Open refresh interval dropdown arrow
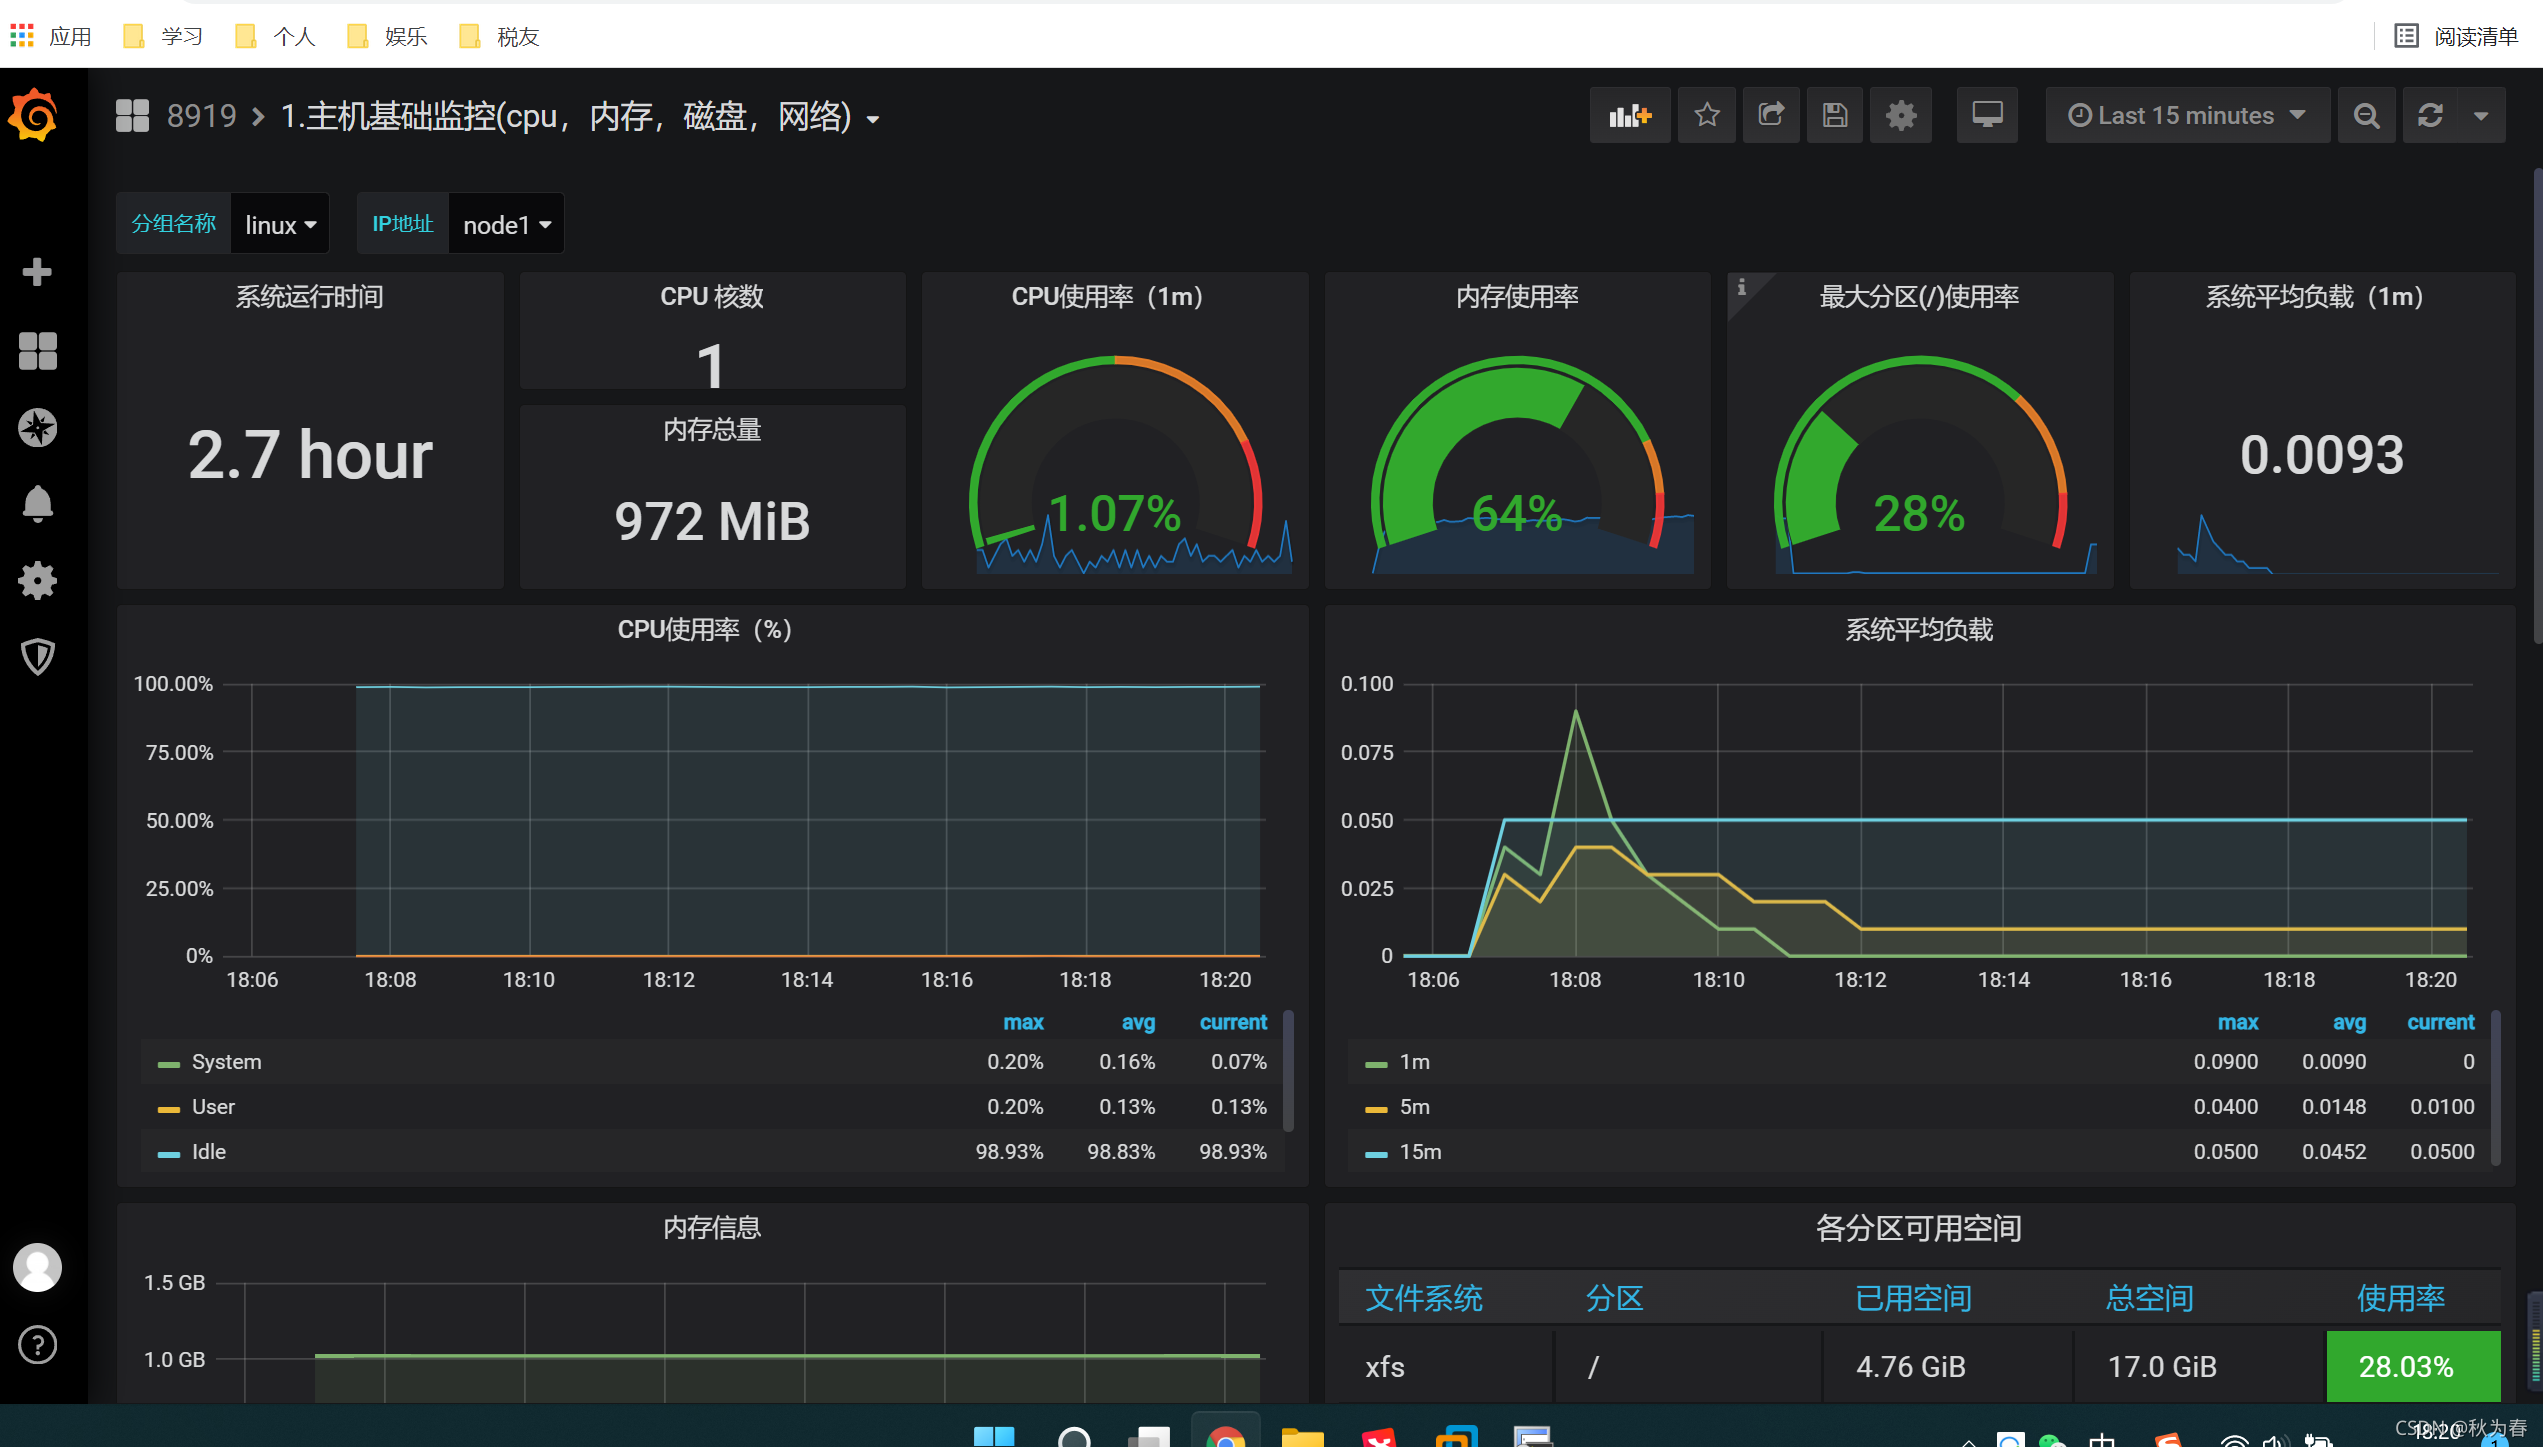The image size is (2543, 1447). [x=2481, y=116]
